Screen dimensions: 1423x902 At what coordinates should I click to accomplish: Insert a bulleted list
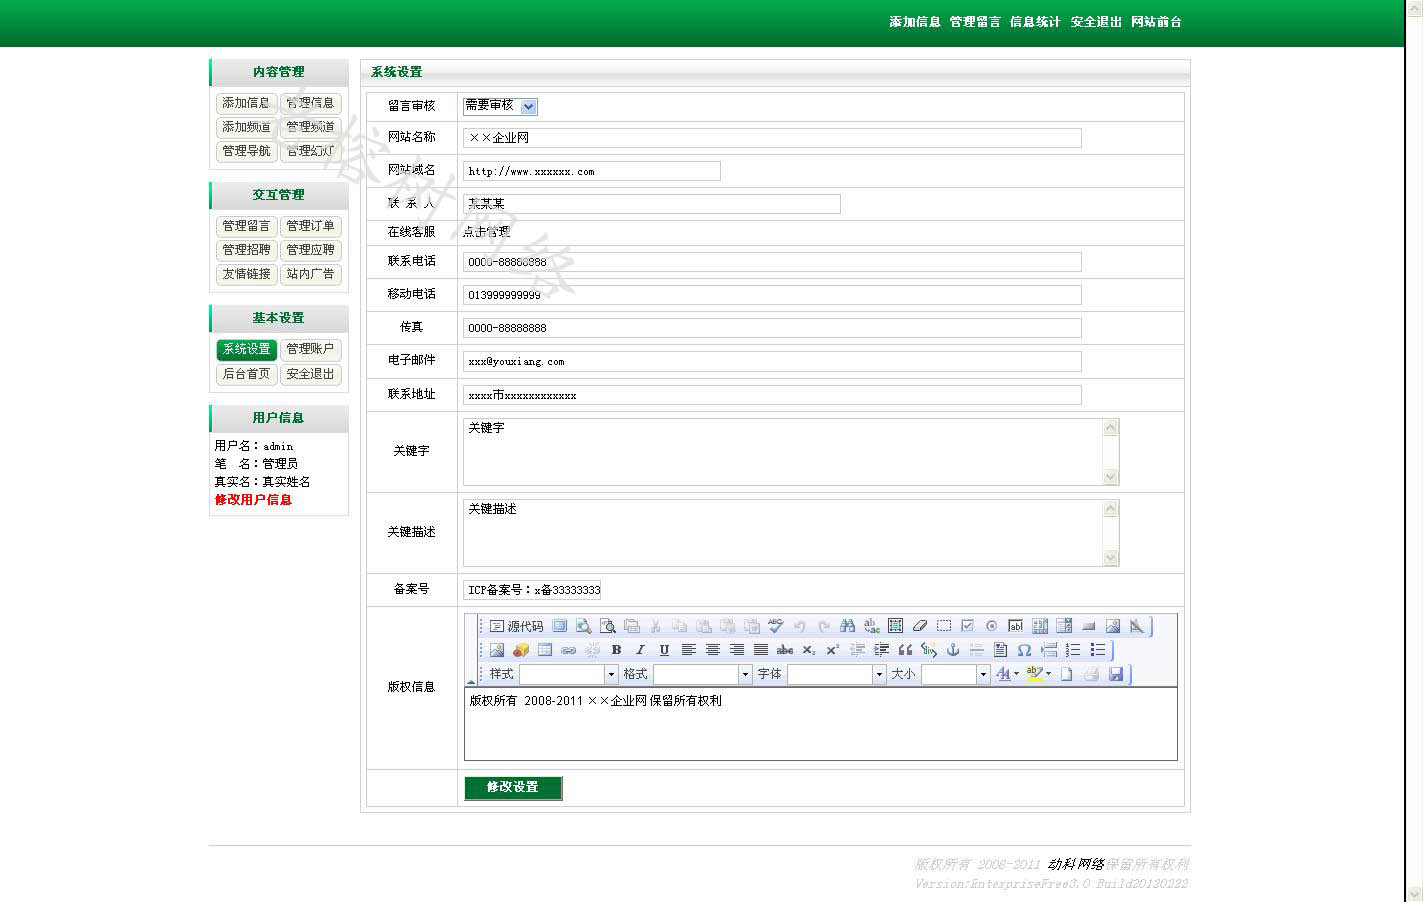[x=1098, y=650]
